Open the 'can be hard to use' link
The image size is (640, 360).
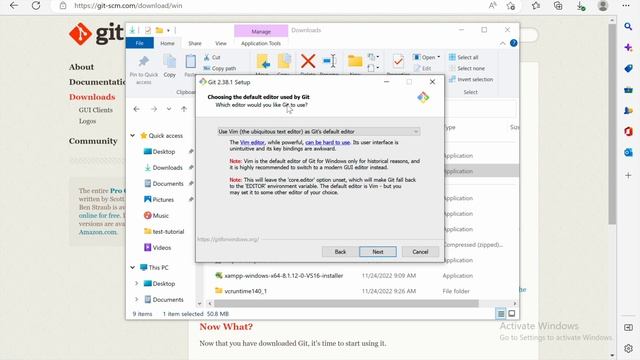coord(327,142)
